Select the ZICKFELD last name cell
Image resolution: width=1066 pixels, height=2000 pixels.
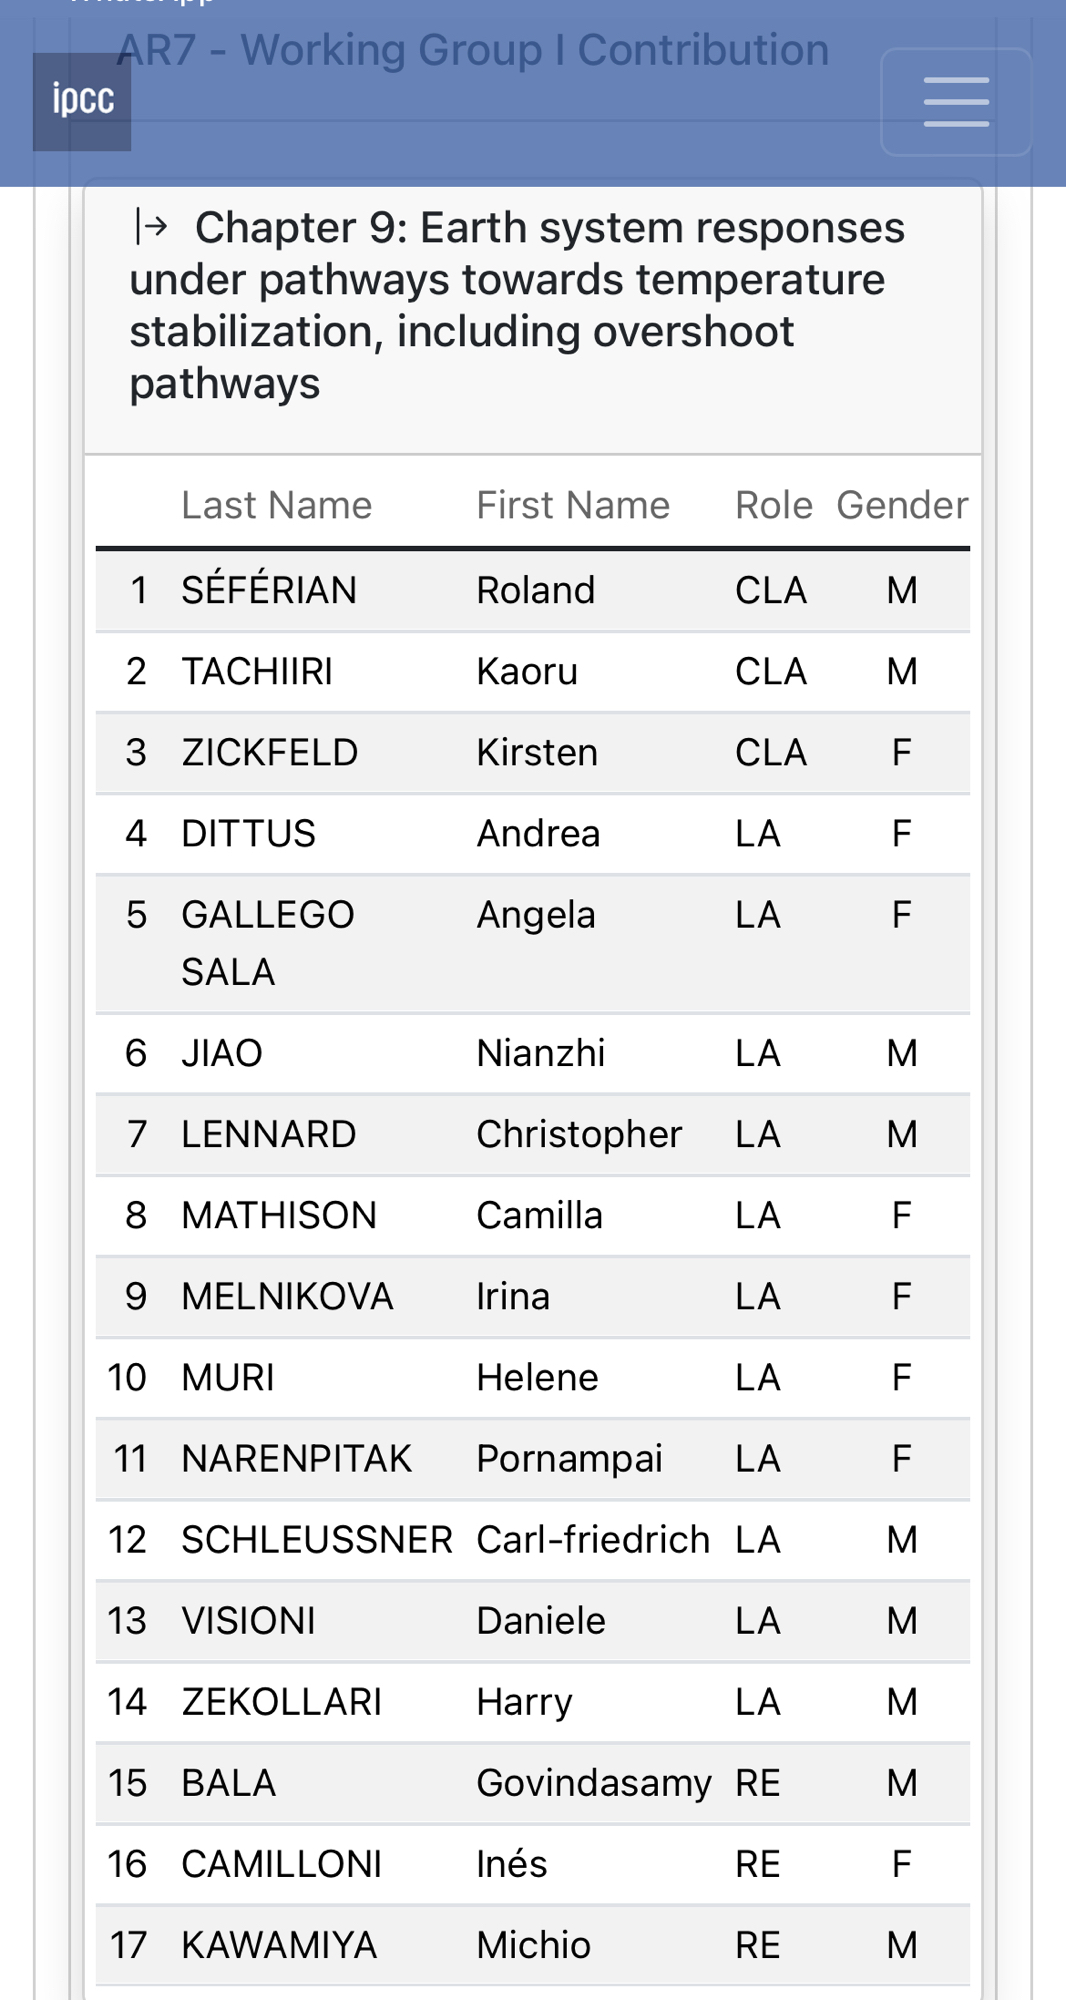pos(269,753)
